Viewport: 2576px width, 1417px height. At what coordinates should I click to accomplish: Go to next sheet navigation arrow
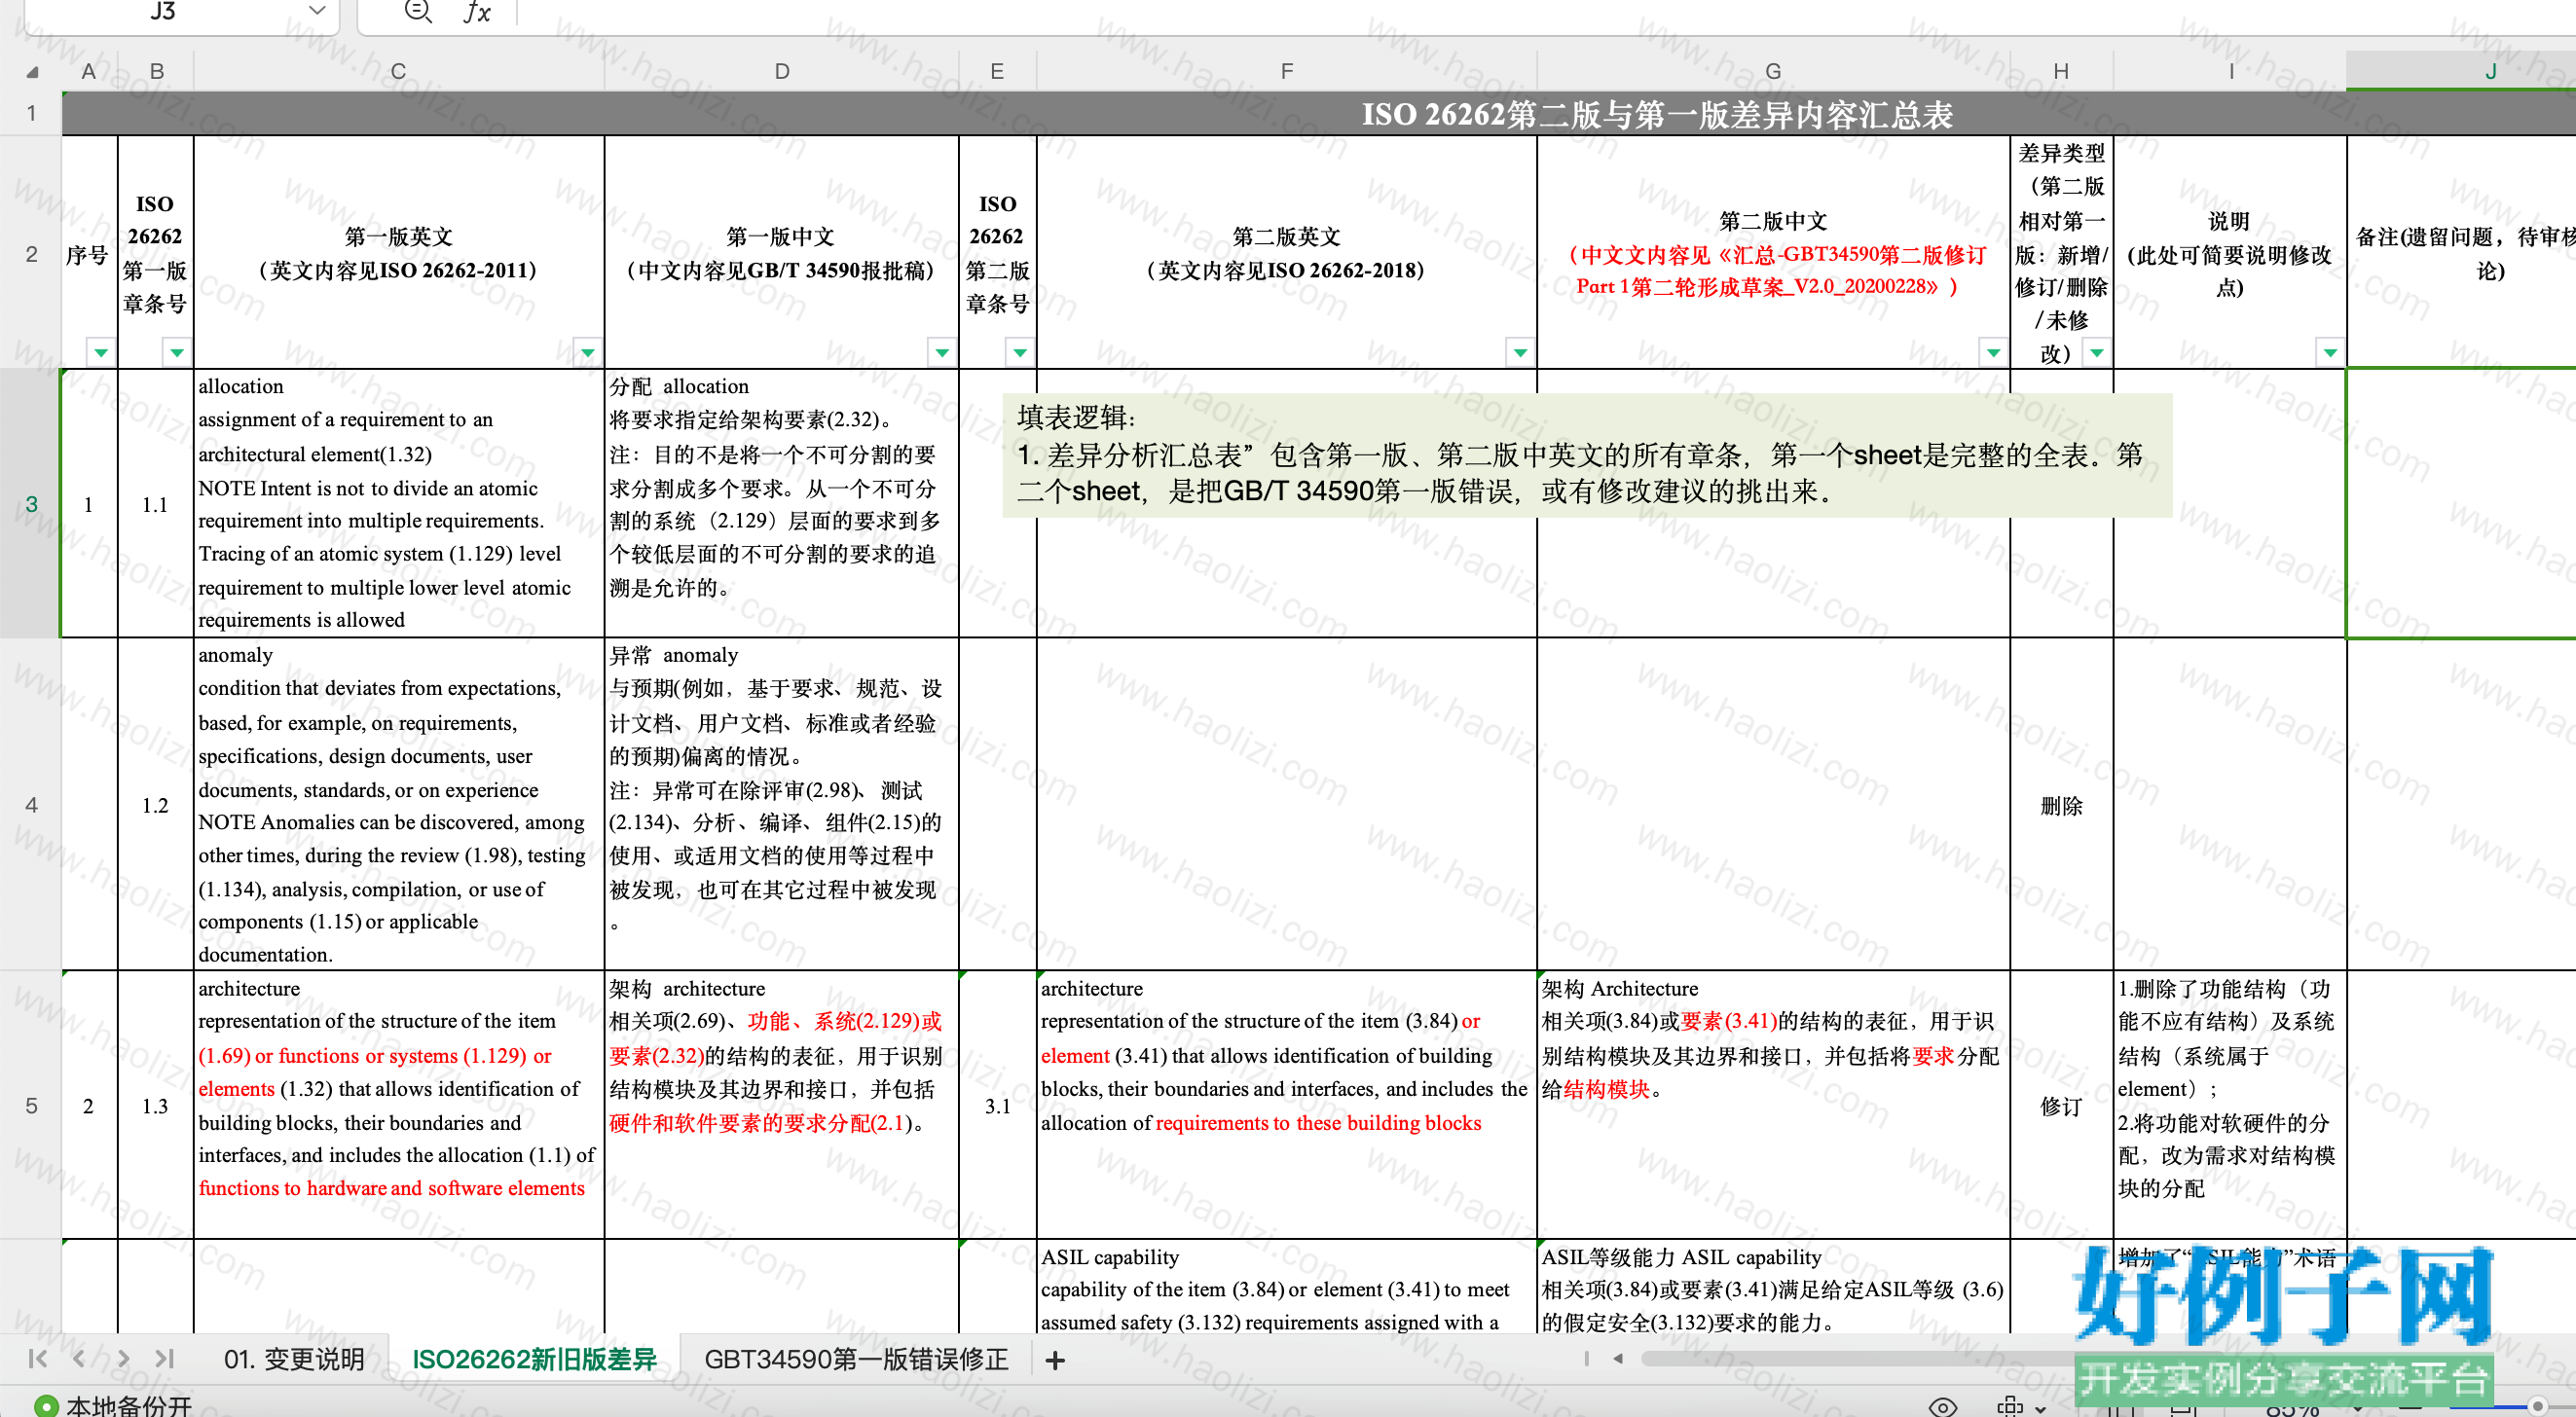pos(123,1358)
